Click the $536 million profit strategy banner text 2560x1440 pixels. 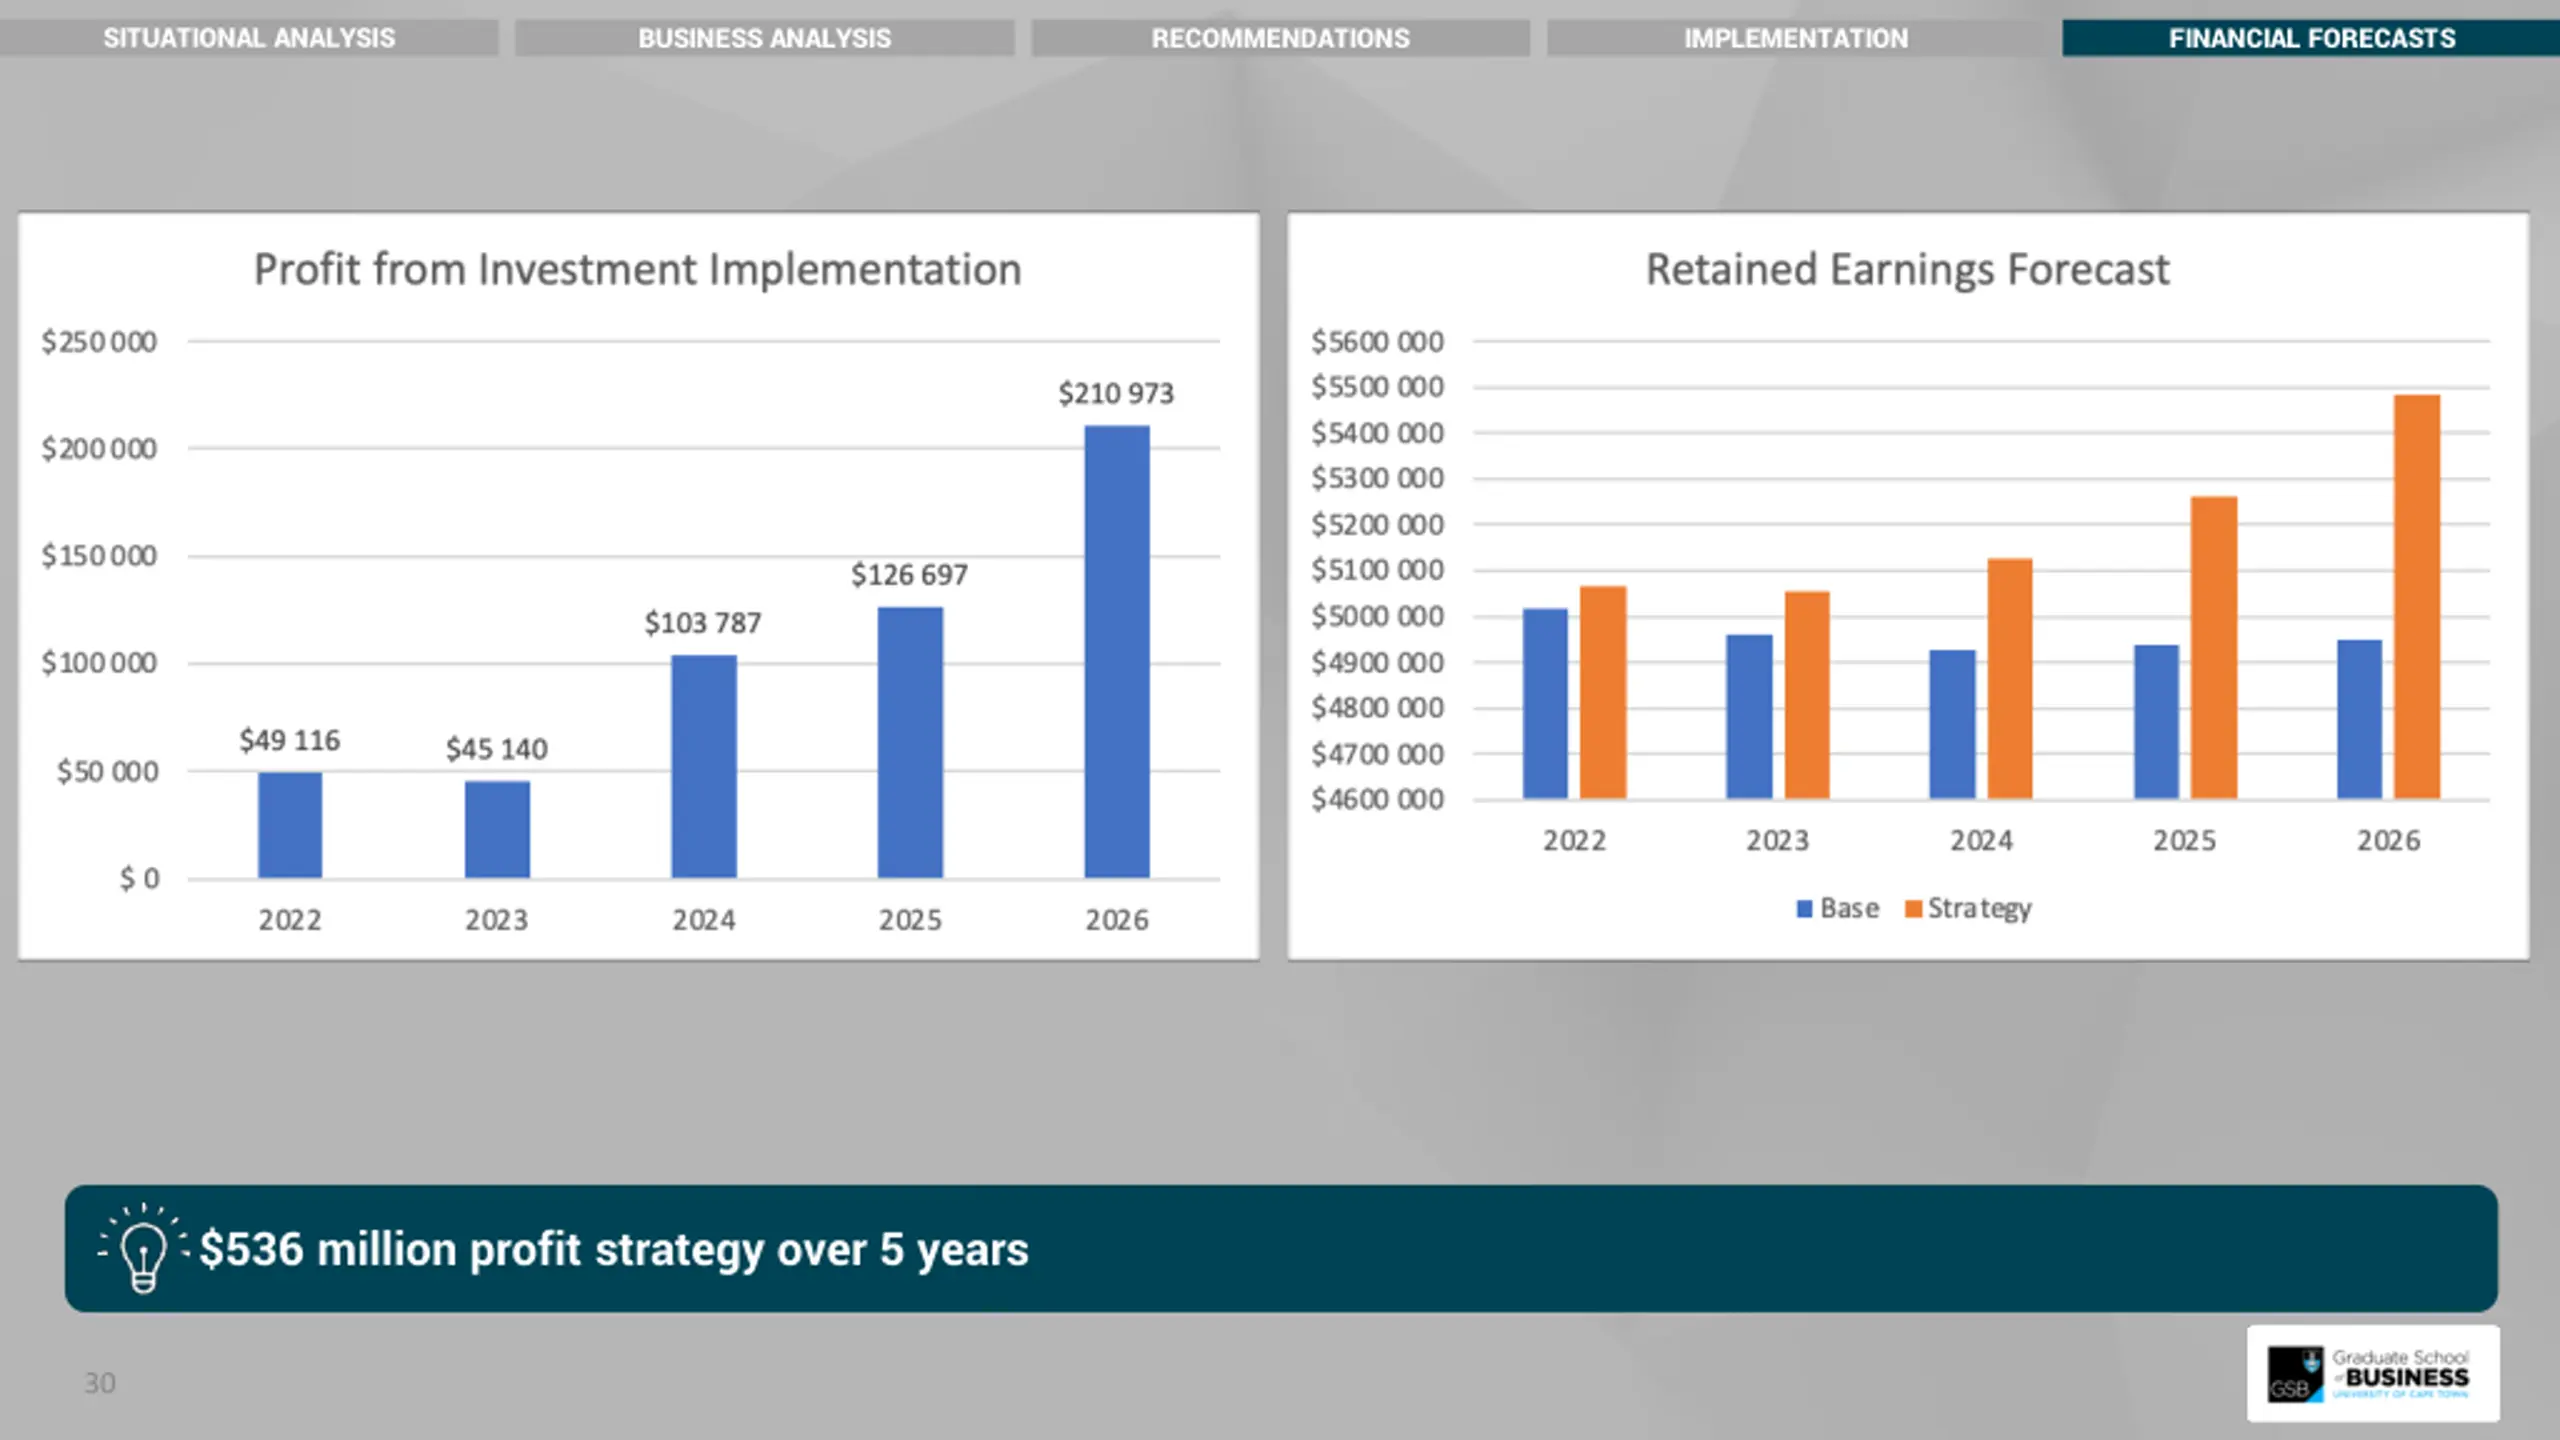coord(614,1250)
